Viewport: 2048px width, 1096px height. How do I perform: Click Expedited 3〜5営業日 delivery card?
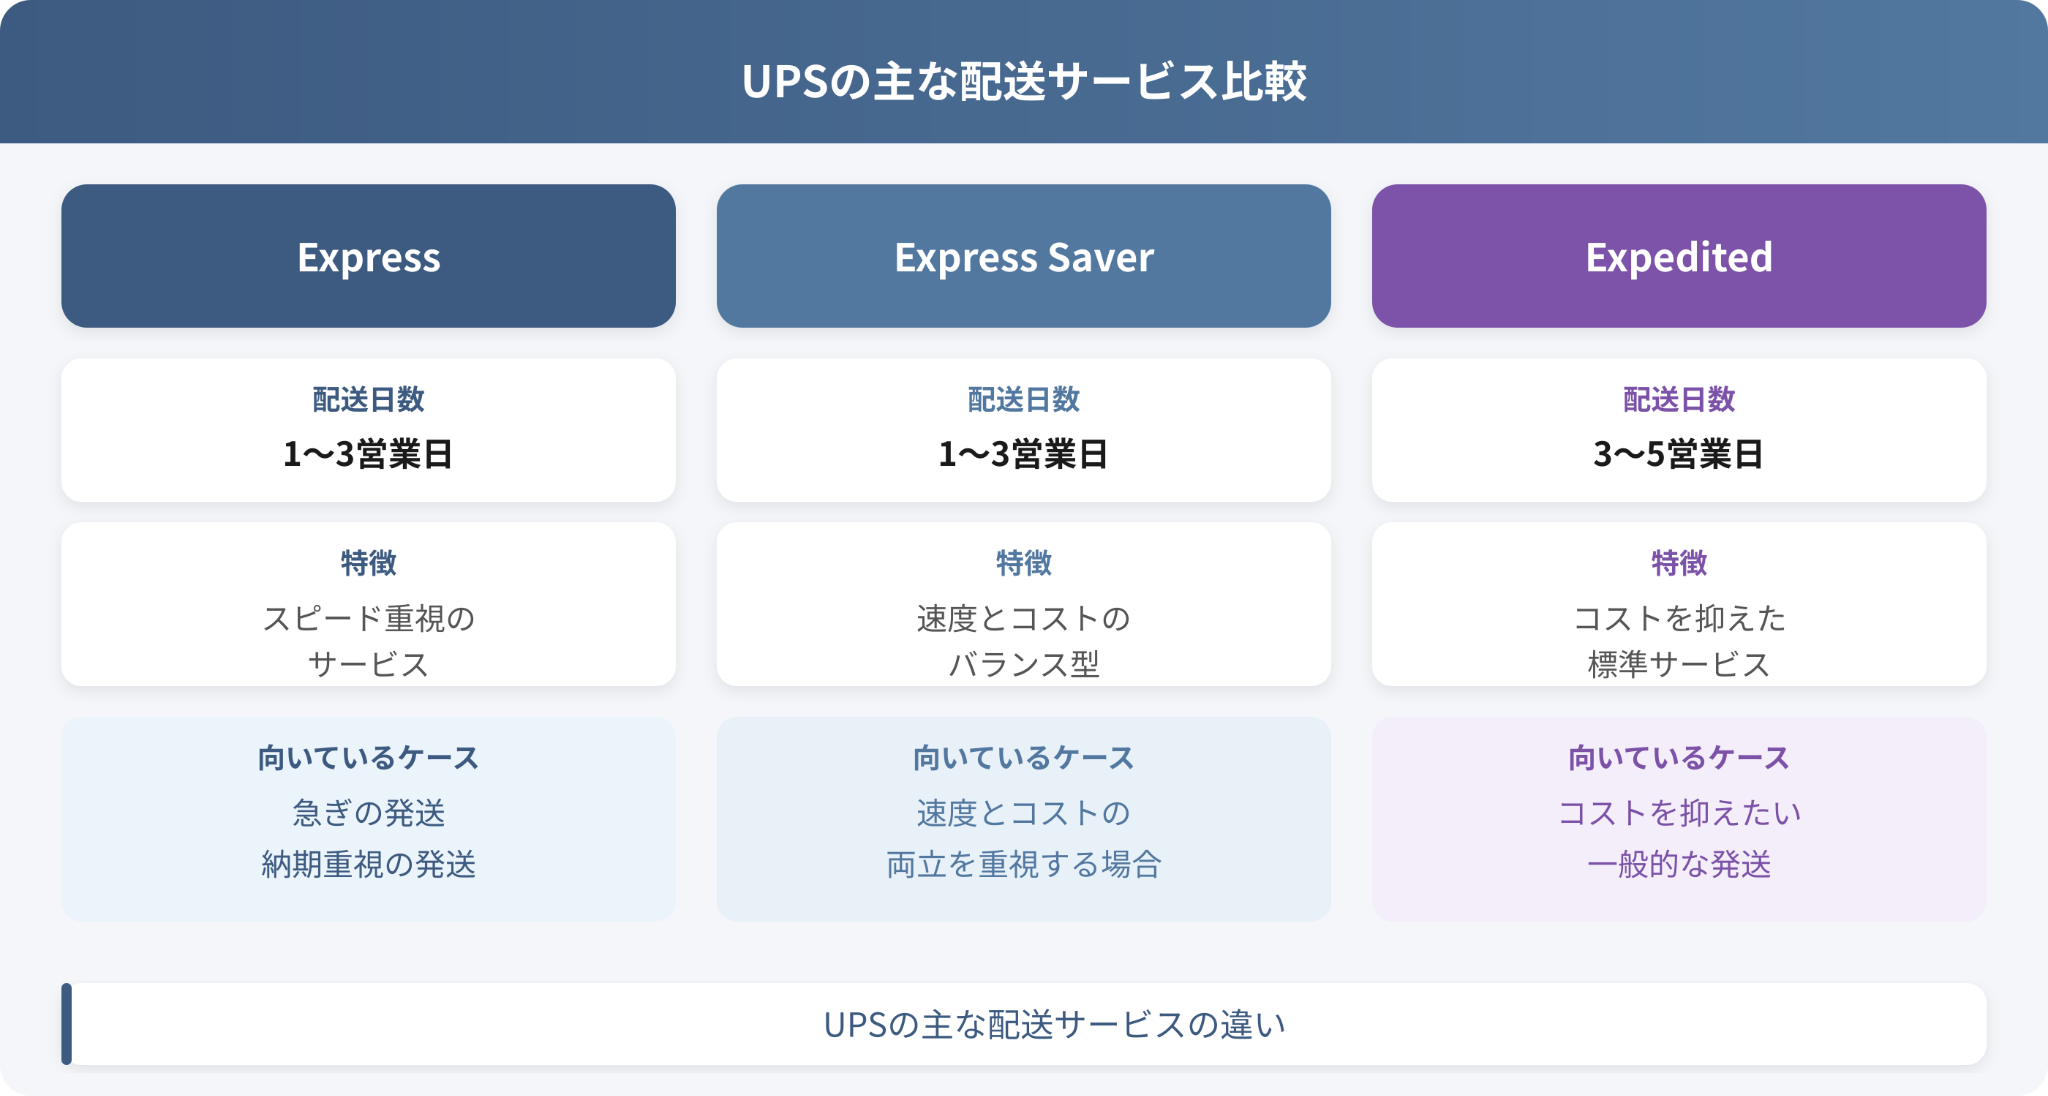1678,430
